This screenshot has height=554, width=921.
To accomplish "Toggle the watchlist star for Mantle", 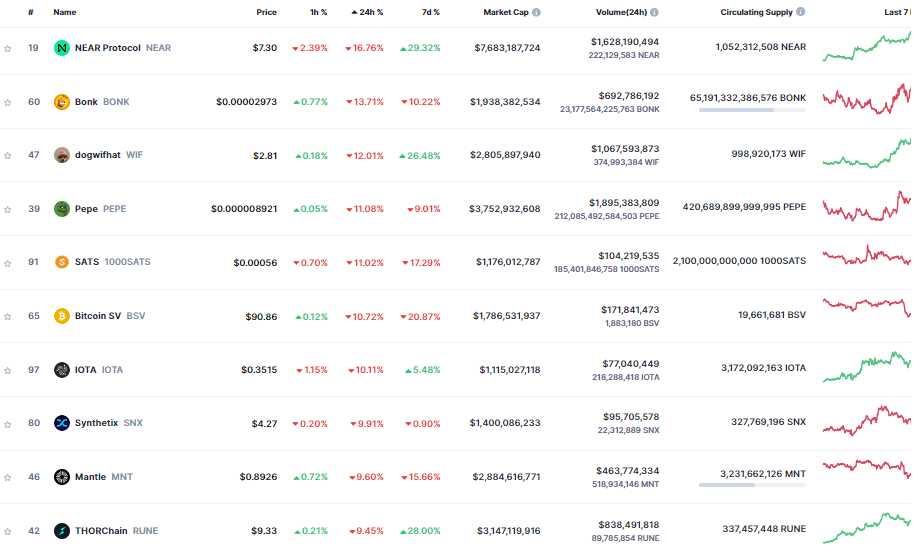I will click(x=8, y=478).
